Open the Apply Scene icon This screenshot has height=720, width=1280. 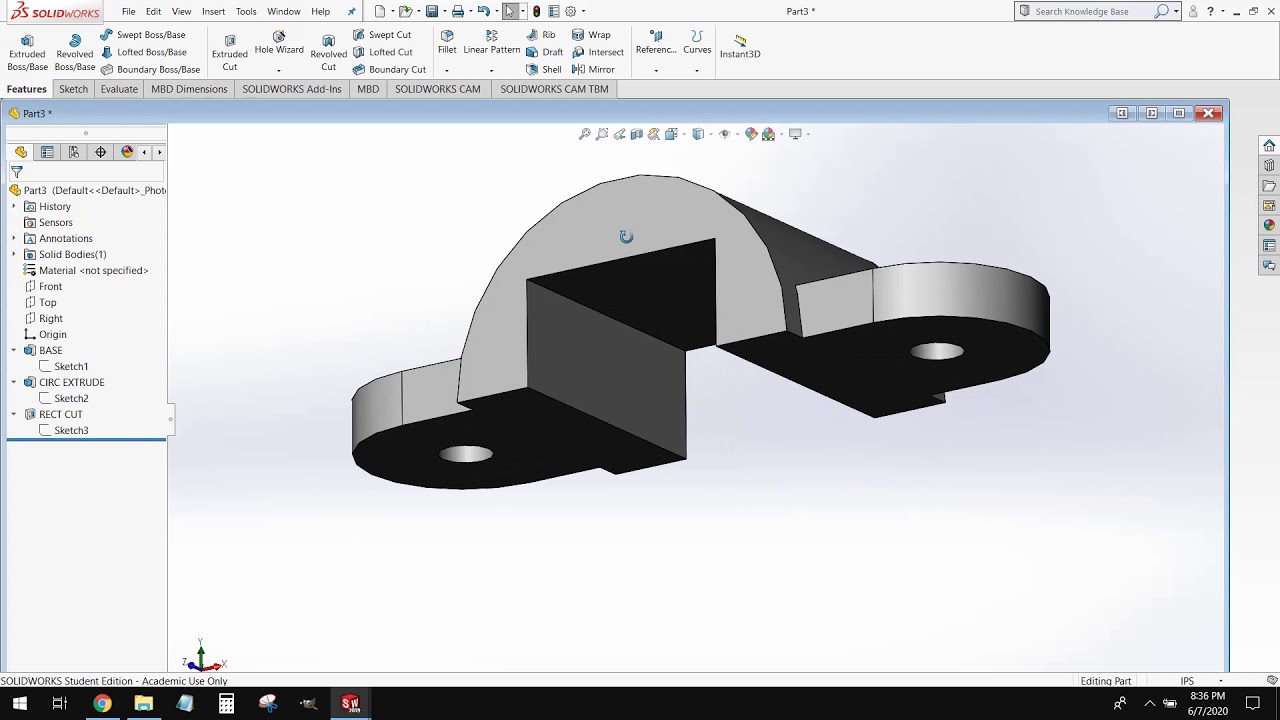768,134
